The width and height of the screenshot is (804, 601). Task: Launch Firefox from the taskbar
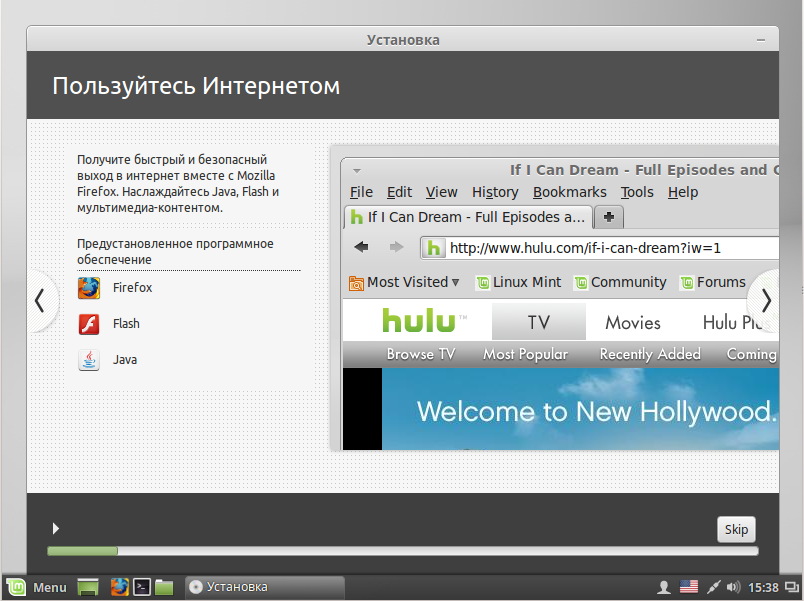coord(120,587)
